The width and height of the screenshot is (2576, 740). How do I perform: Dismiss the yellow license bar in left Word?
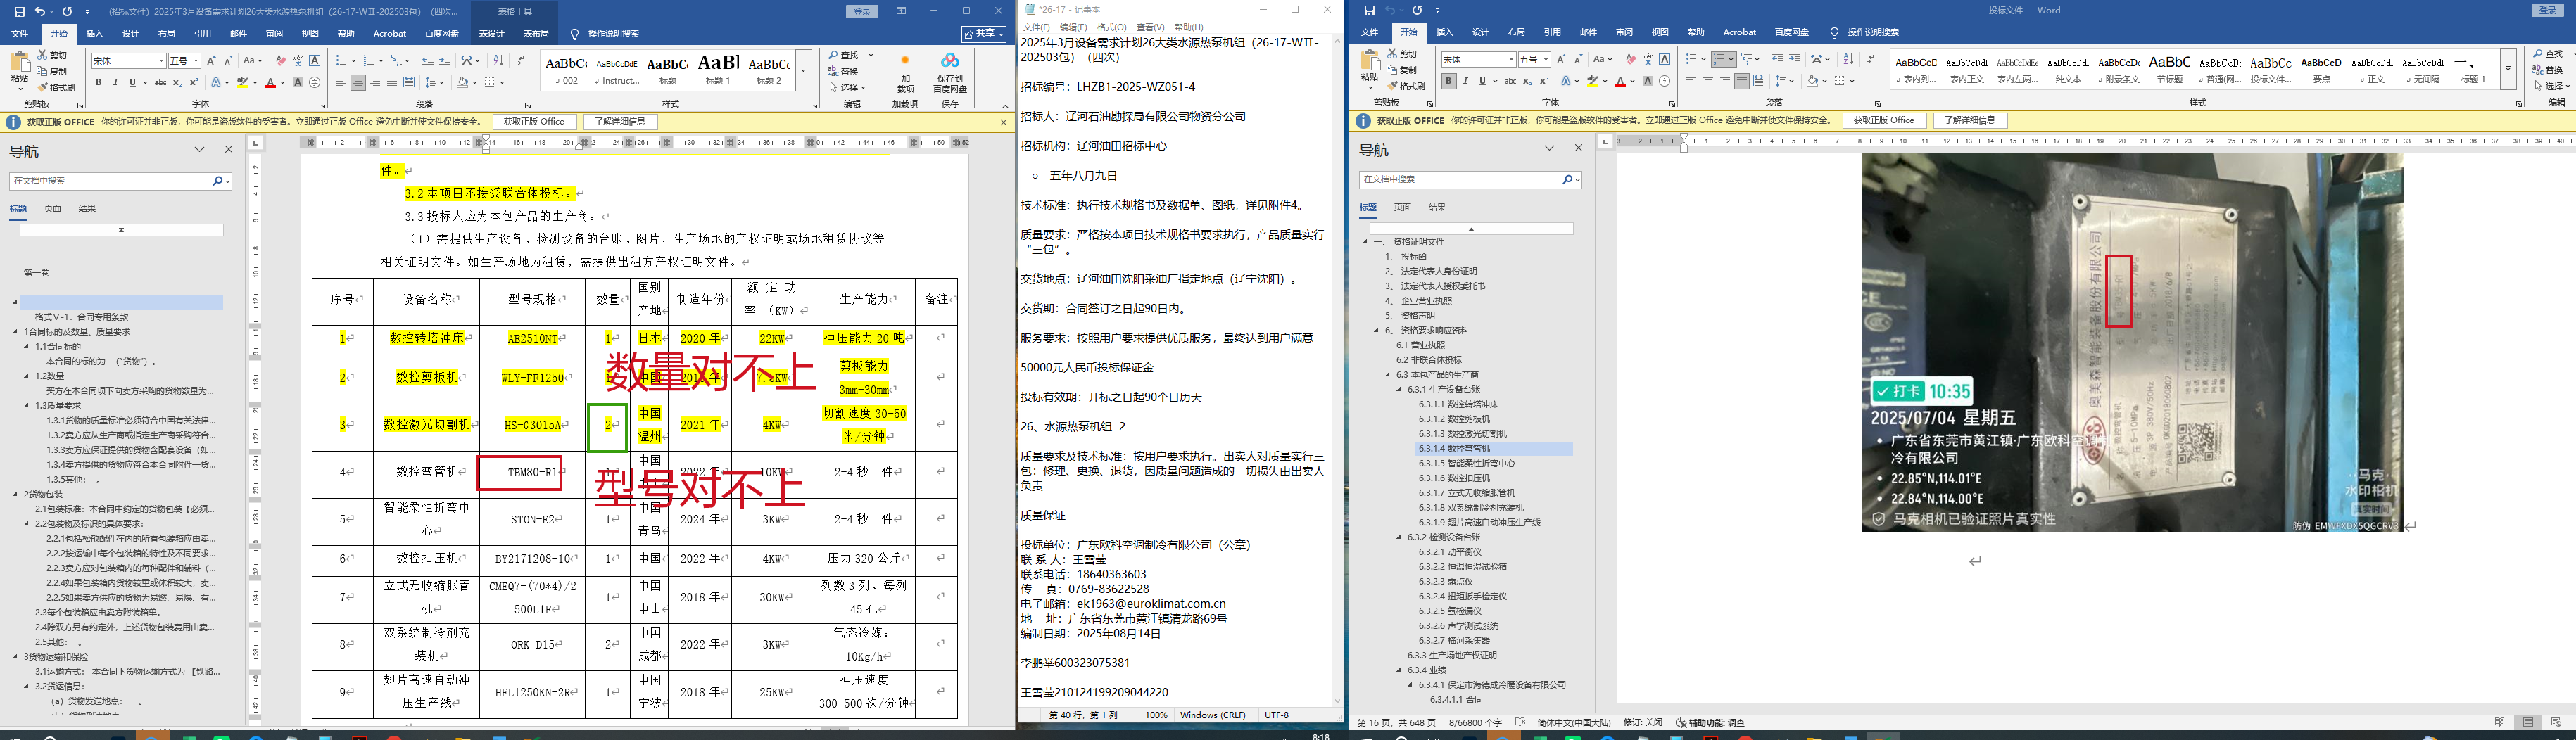1003,122
